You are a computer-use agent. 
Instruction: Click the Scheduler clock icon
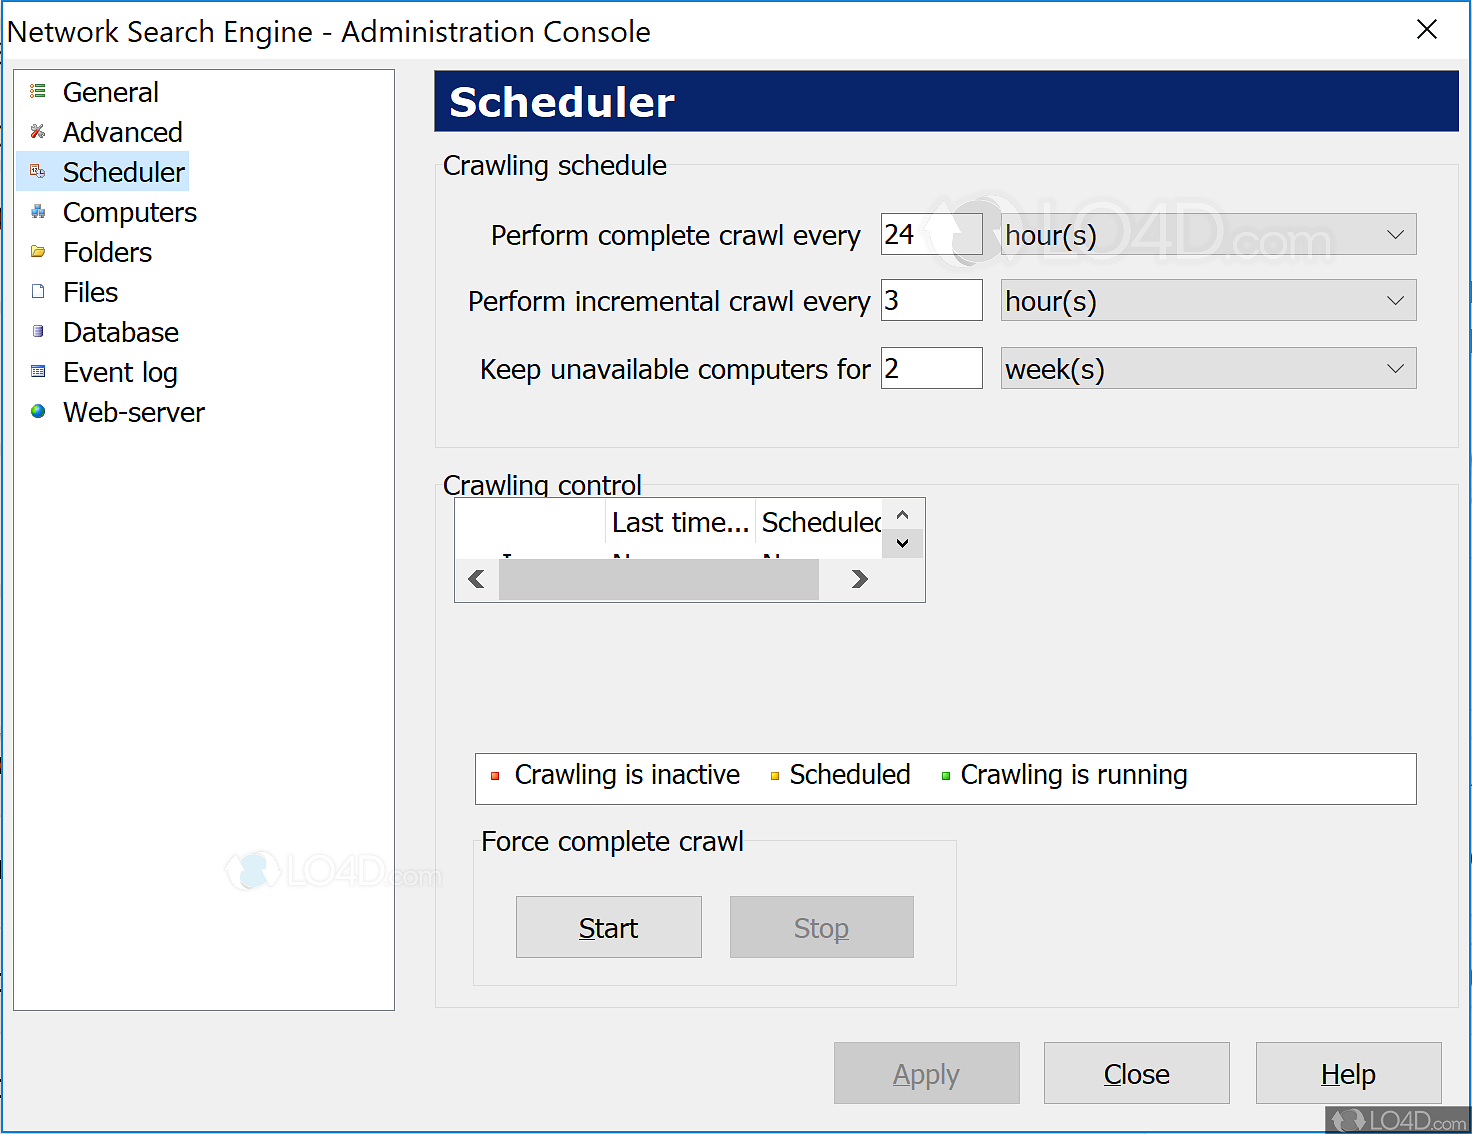tap(37, 171)
